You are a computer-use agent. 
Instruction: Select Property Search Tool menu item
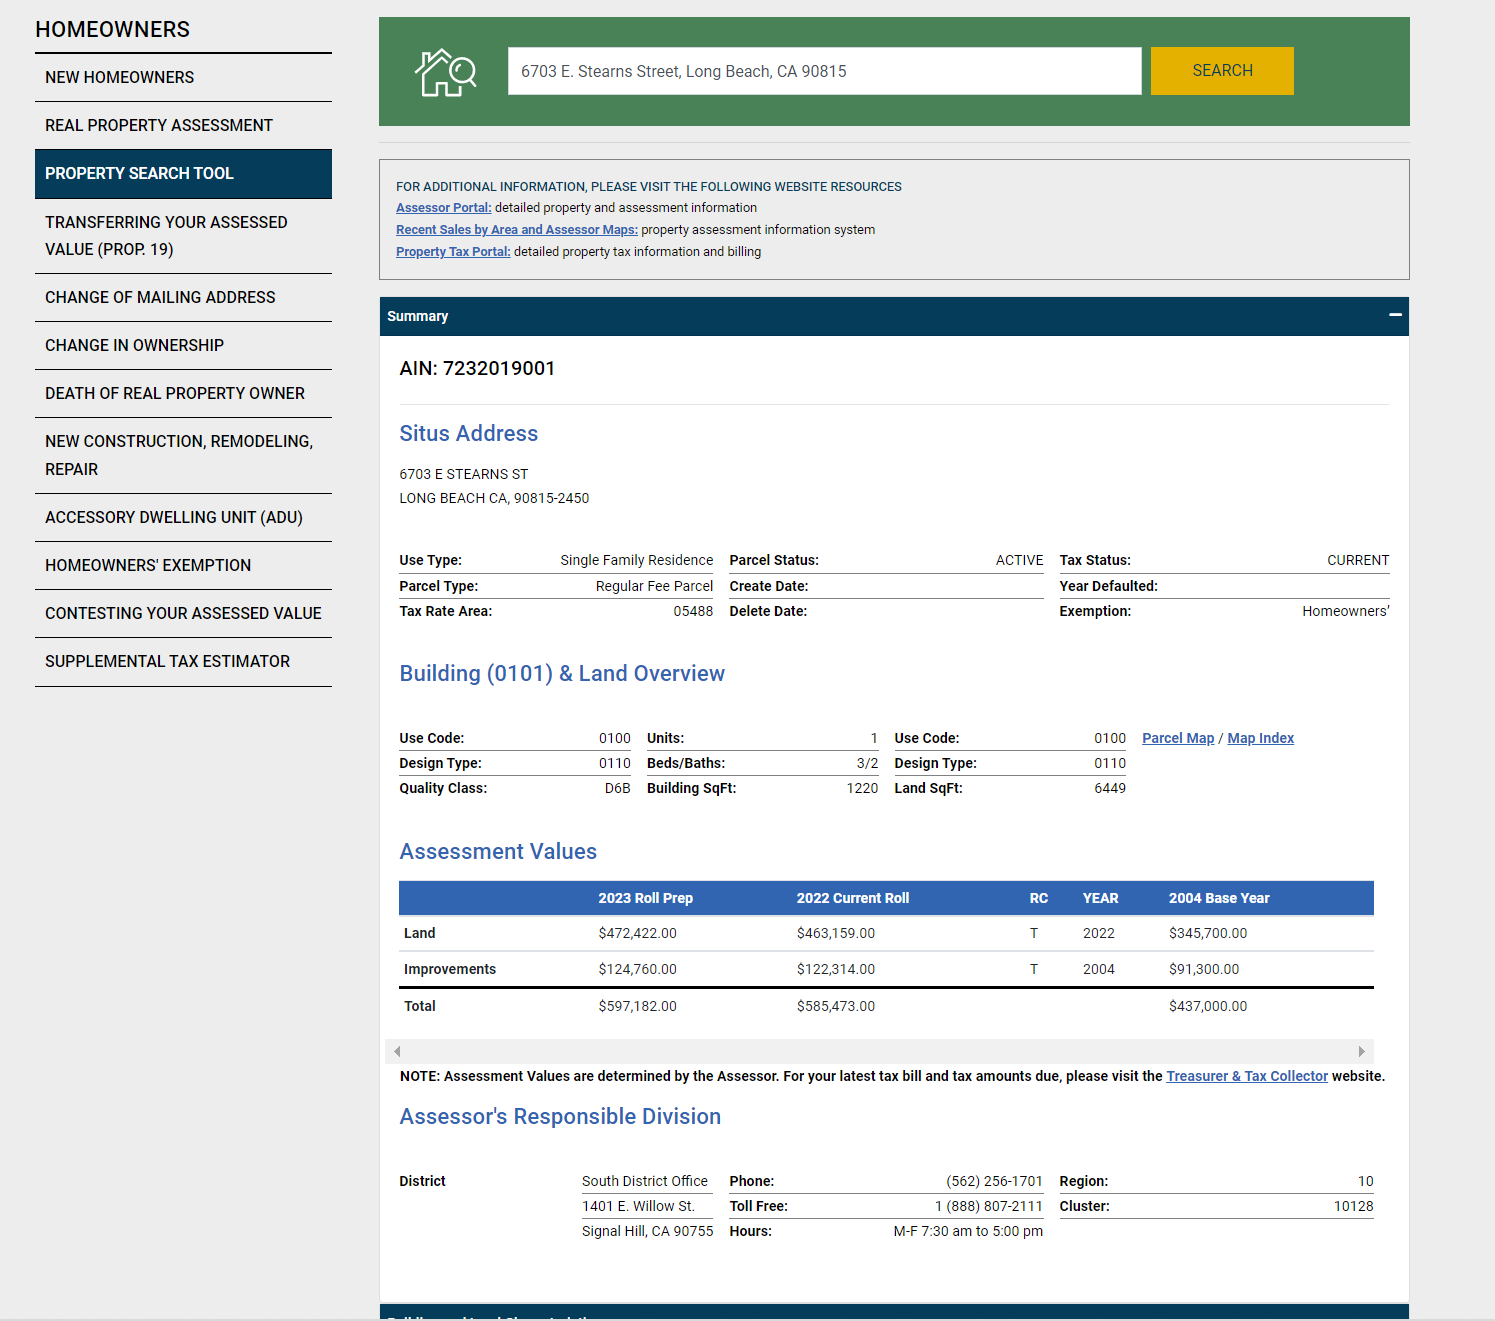point(183,174)
